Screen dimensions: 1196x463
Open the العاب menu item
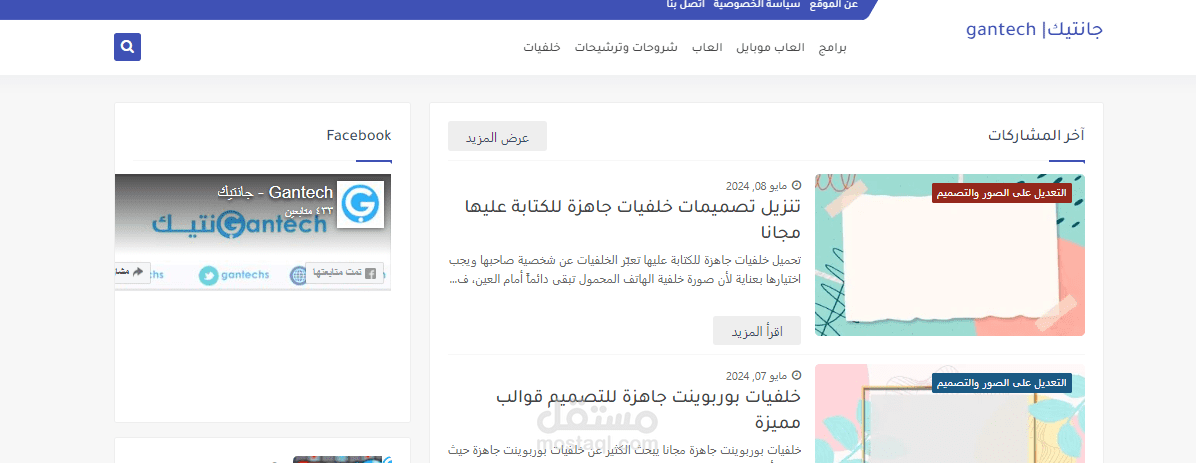707,47
